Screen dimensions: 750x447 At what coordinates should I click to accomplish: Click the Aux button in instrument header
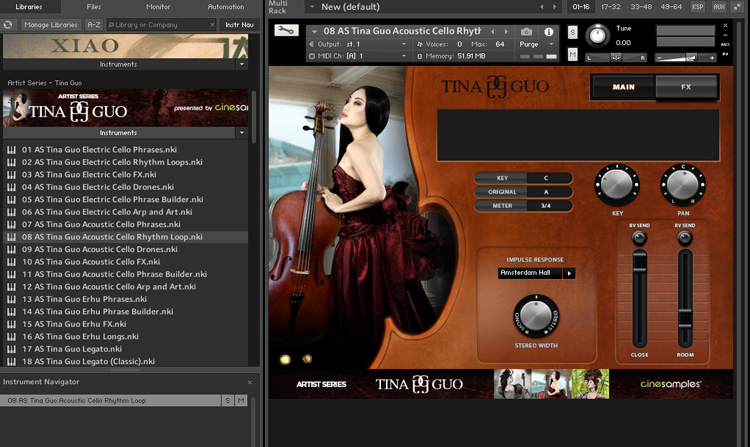726,44
